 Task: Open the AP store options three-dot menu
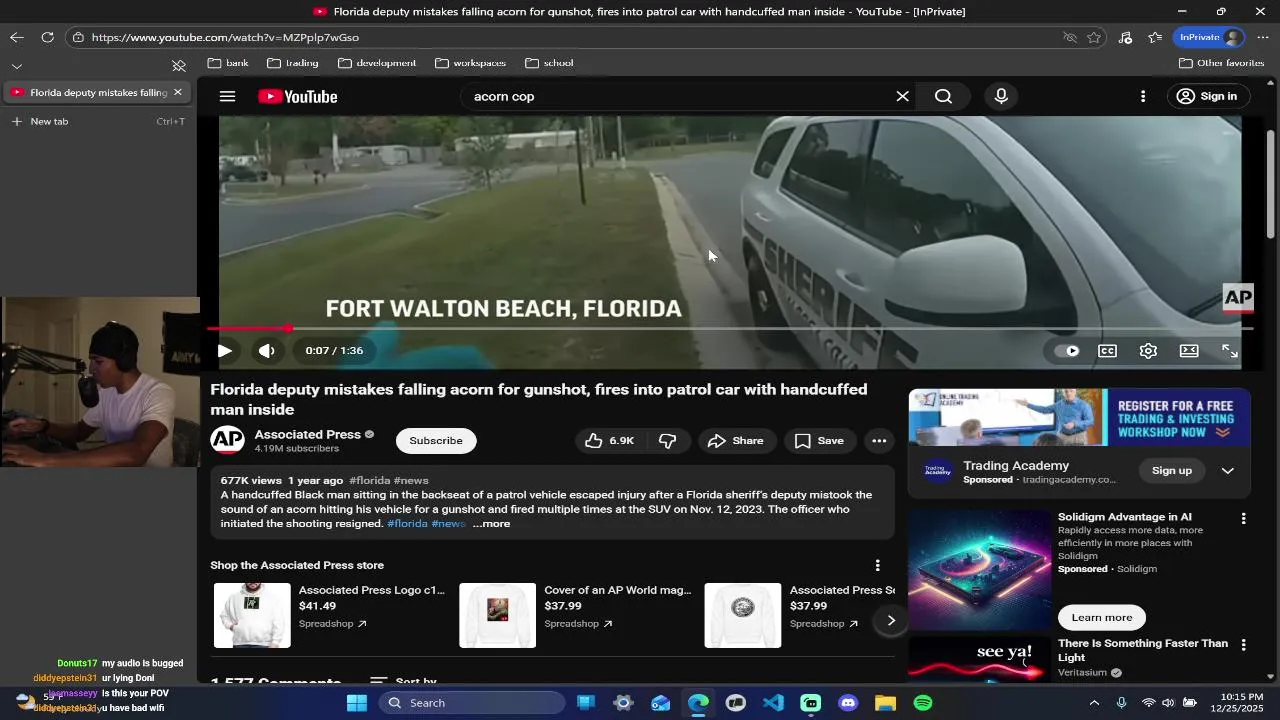coord(877,565)
